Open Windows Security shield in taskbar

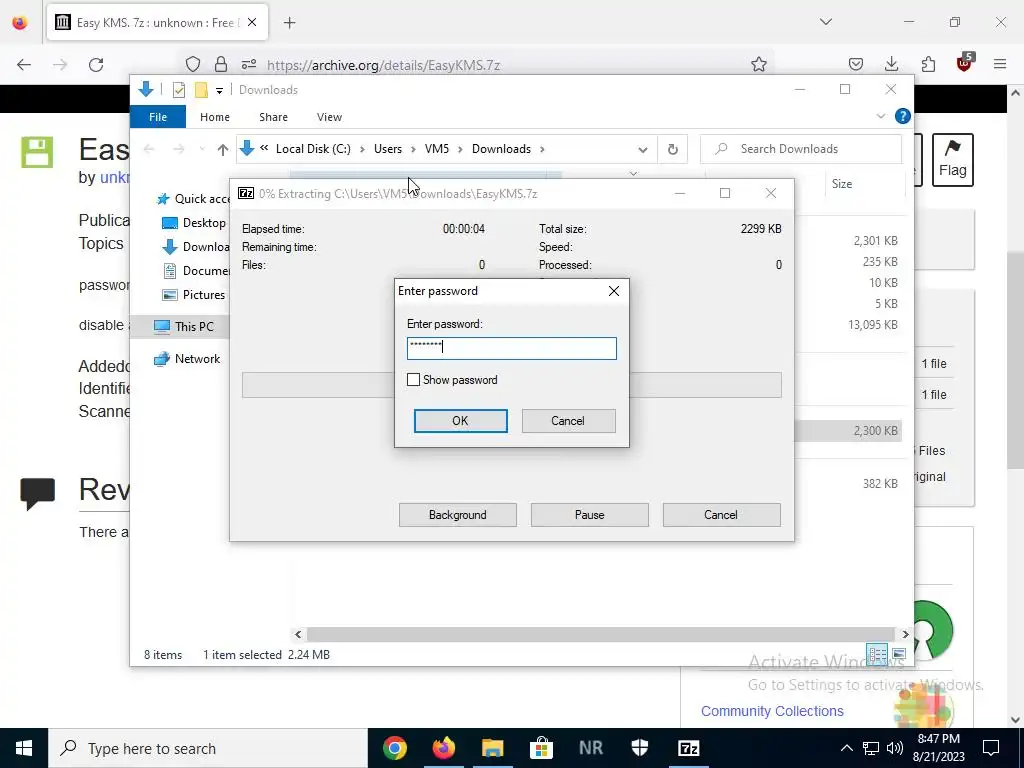(x=639, y=748)
